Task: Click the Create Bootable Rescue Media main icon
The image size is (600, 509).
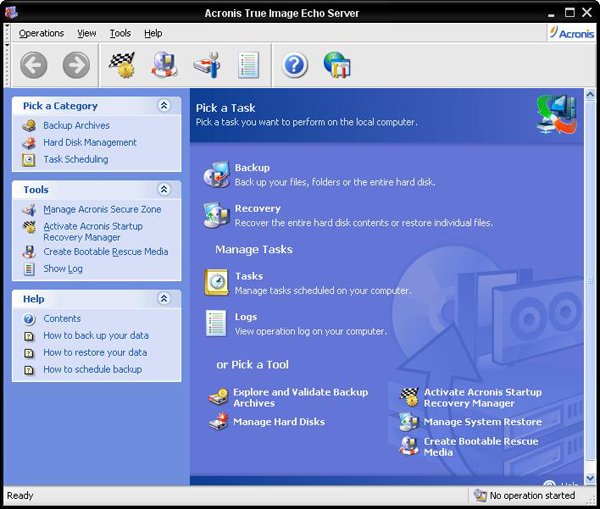Action: [x=409, y=446]
